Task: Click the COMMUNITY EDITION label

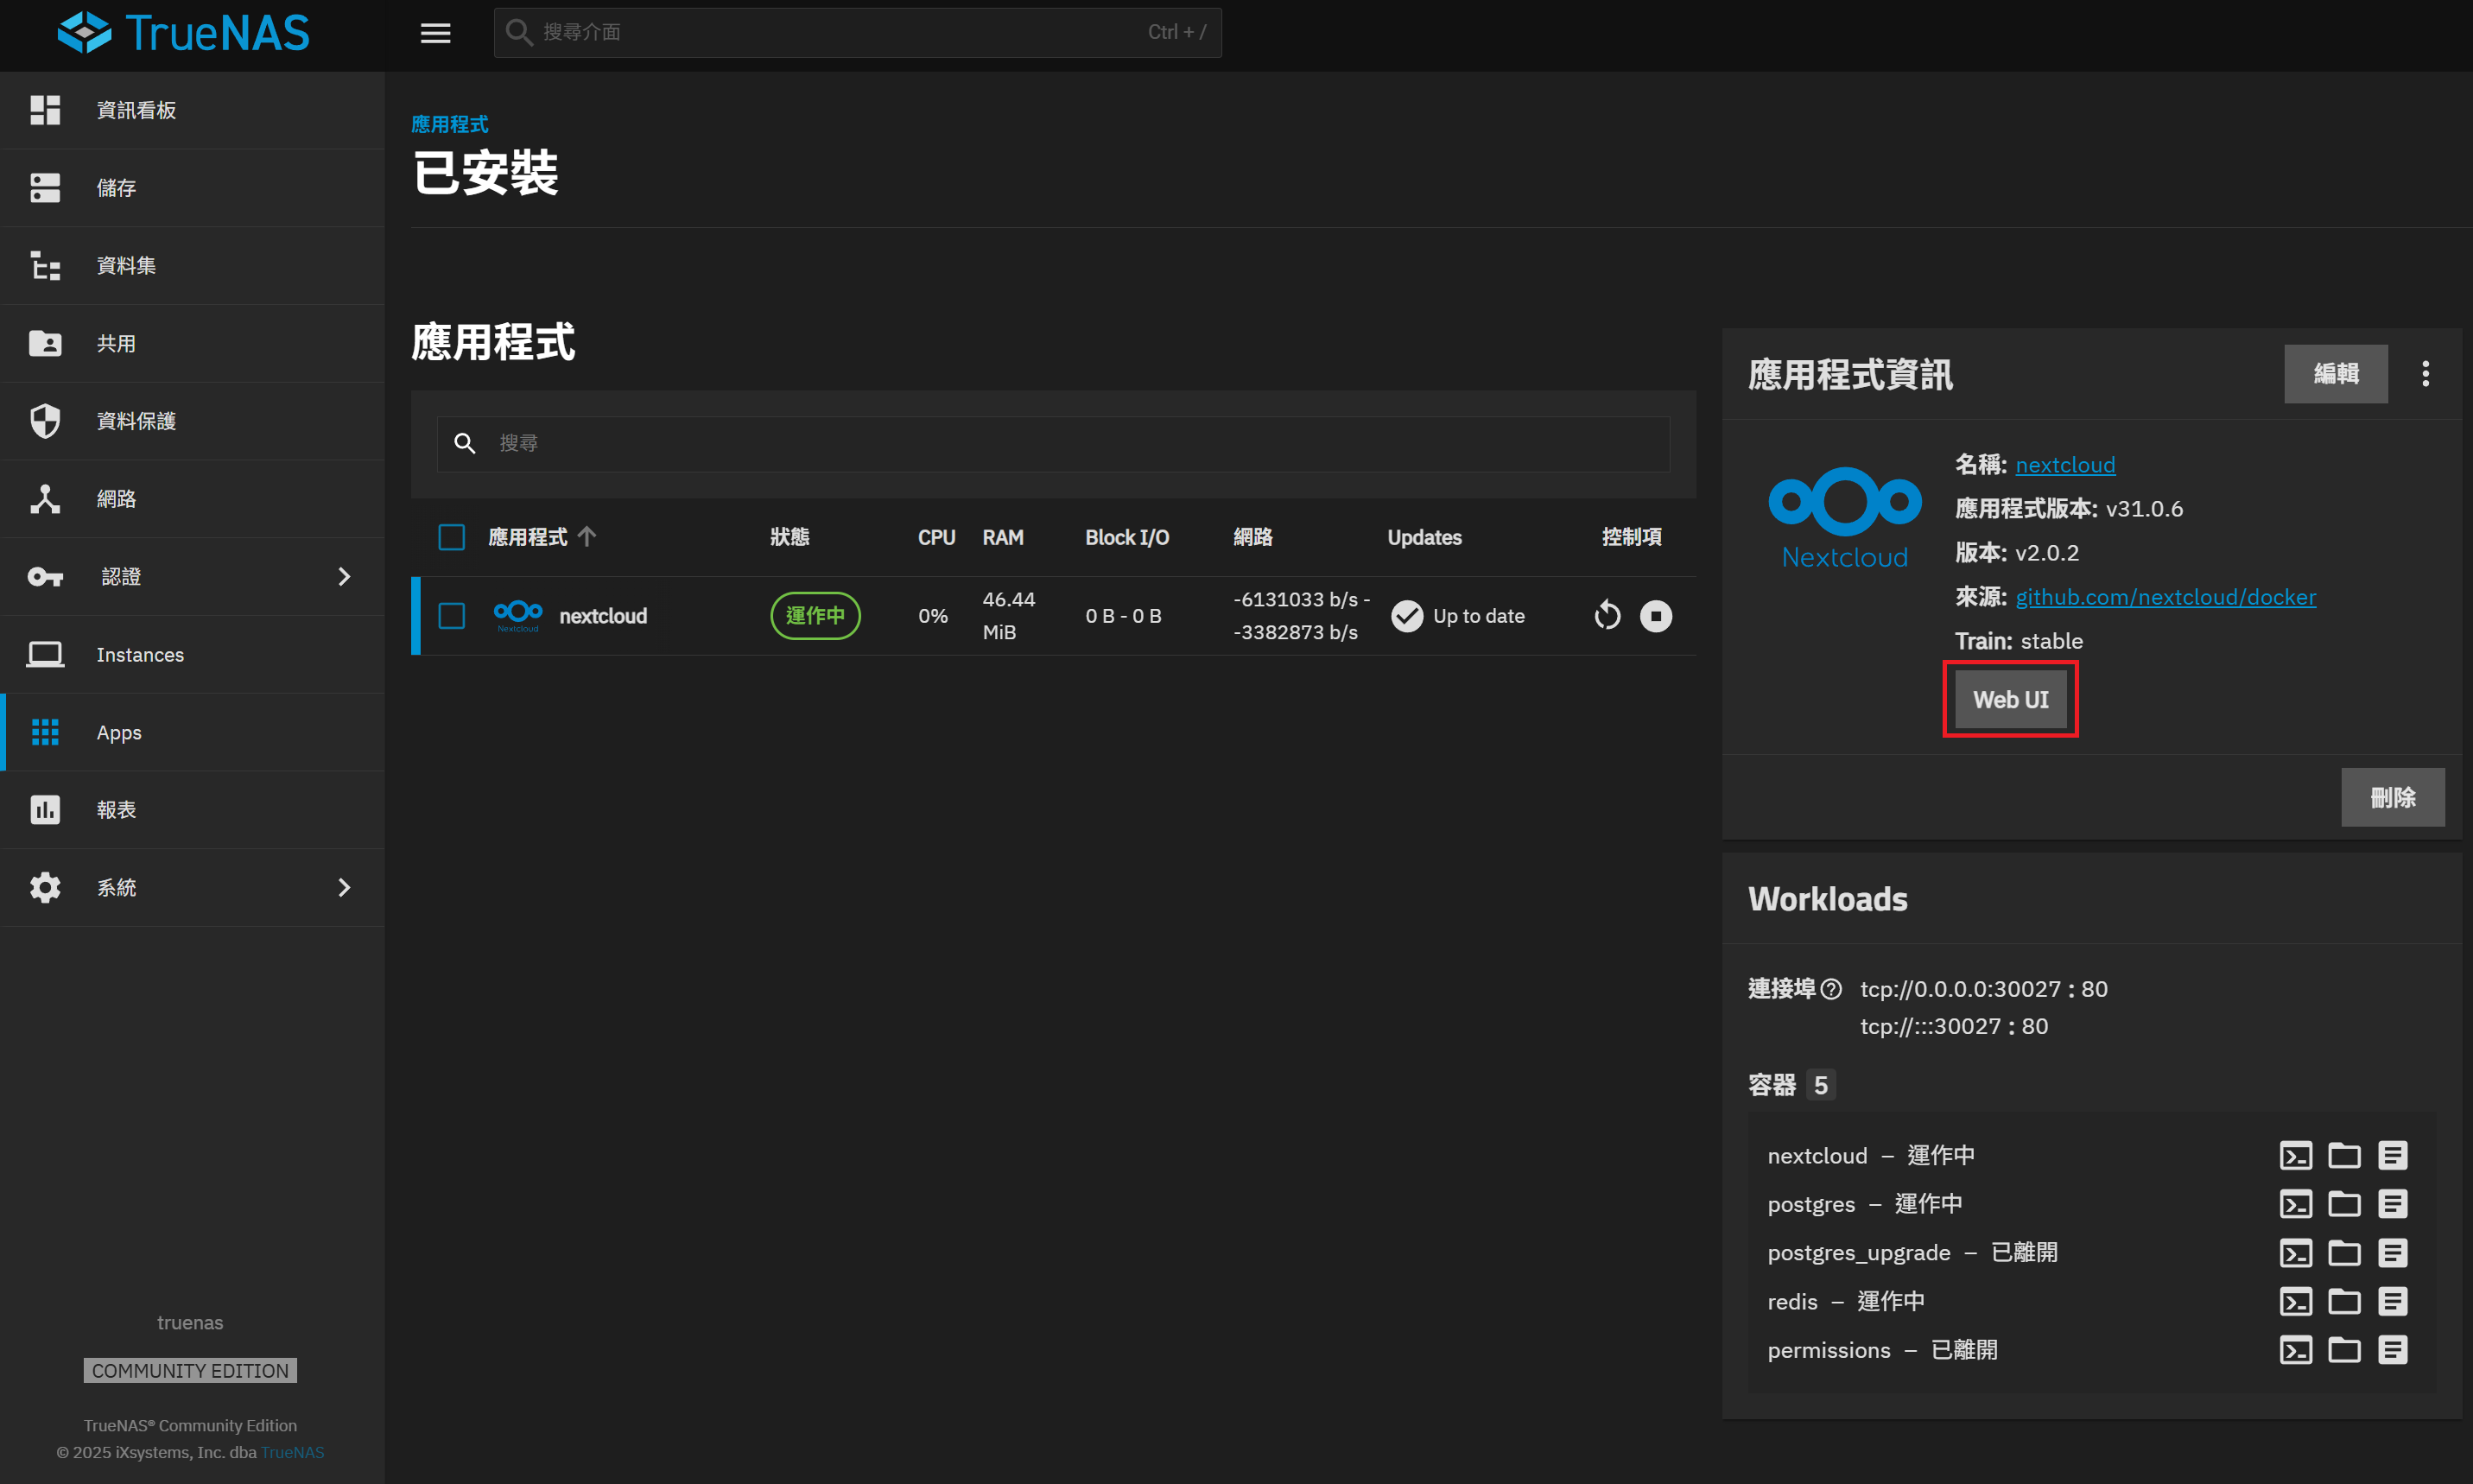Action: click(190, 1370)
